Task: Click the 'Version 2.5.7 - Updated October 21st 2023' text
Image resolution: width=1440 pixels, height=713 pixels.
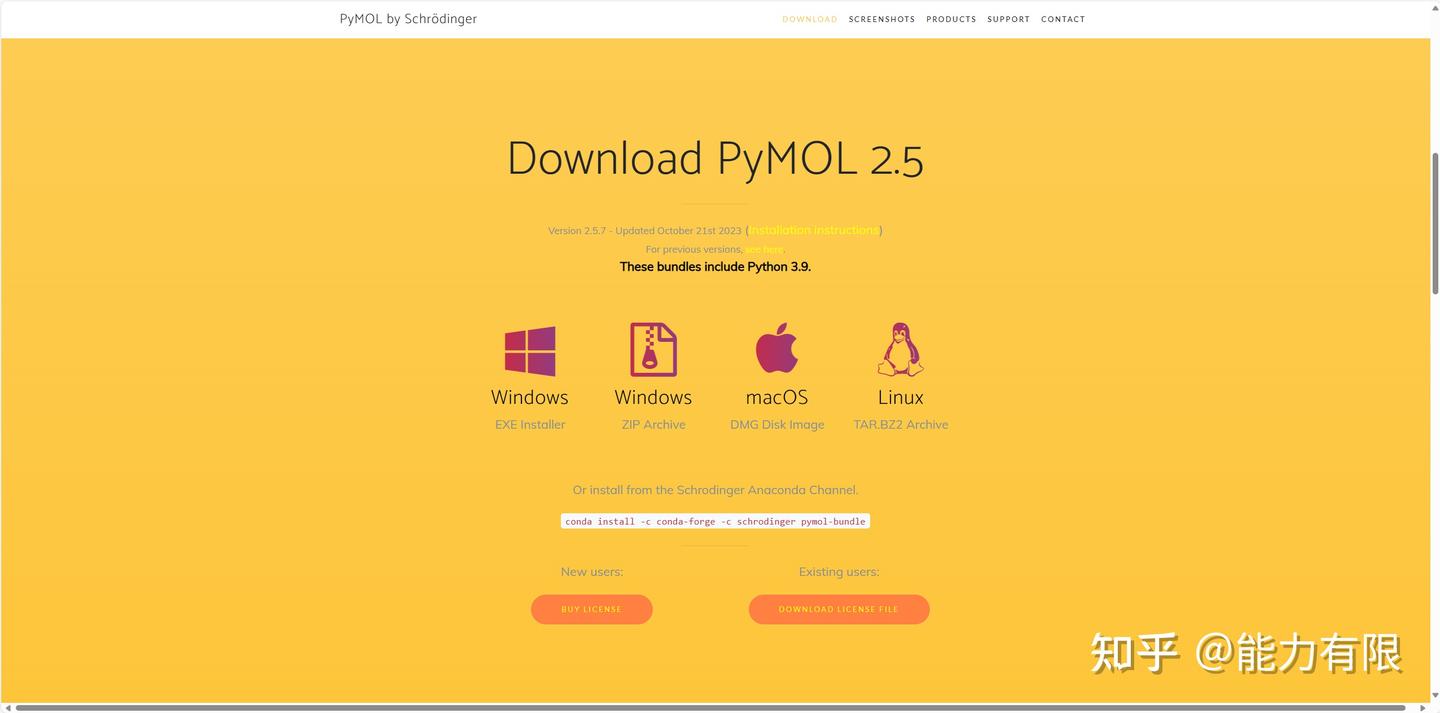Action: (x=645, y=230)
